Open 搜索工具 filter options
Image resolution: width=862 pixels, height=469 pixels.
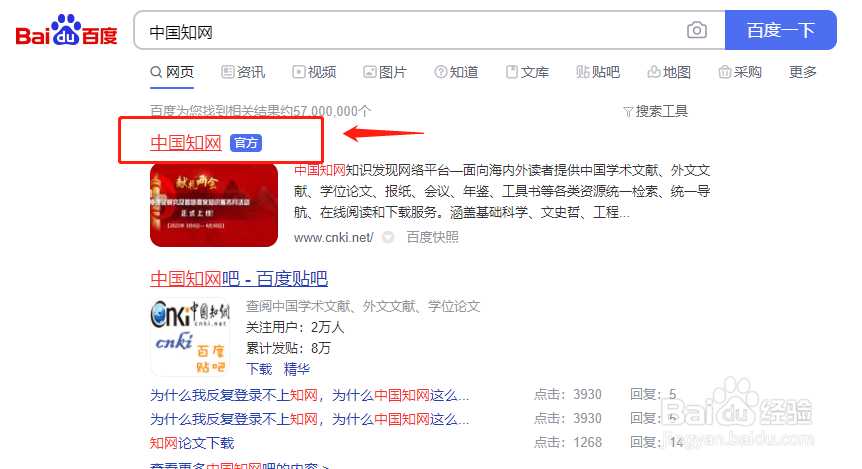(655, 112)
